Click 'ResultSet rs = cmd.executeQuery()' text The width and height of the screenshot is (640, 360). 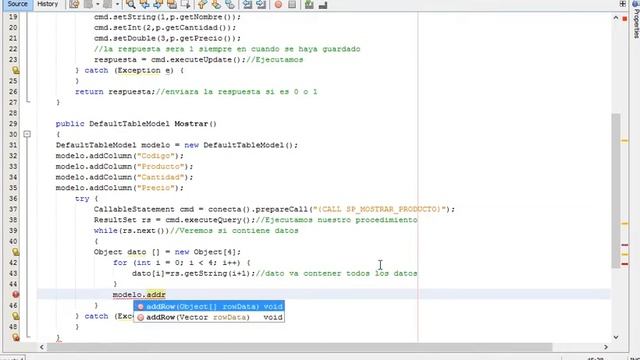click(173, 220)
